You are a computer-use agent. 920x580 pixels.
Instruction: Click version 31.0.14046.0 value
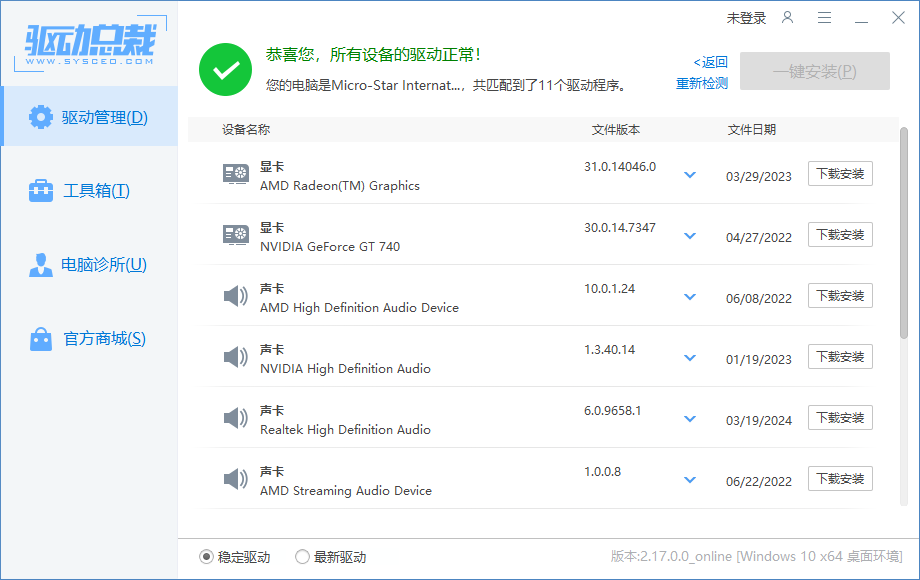620,167
